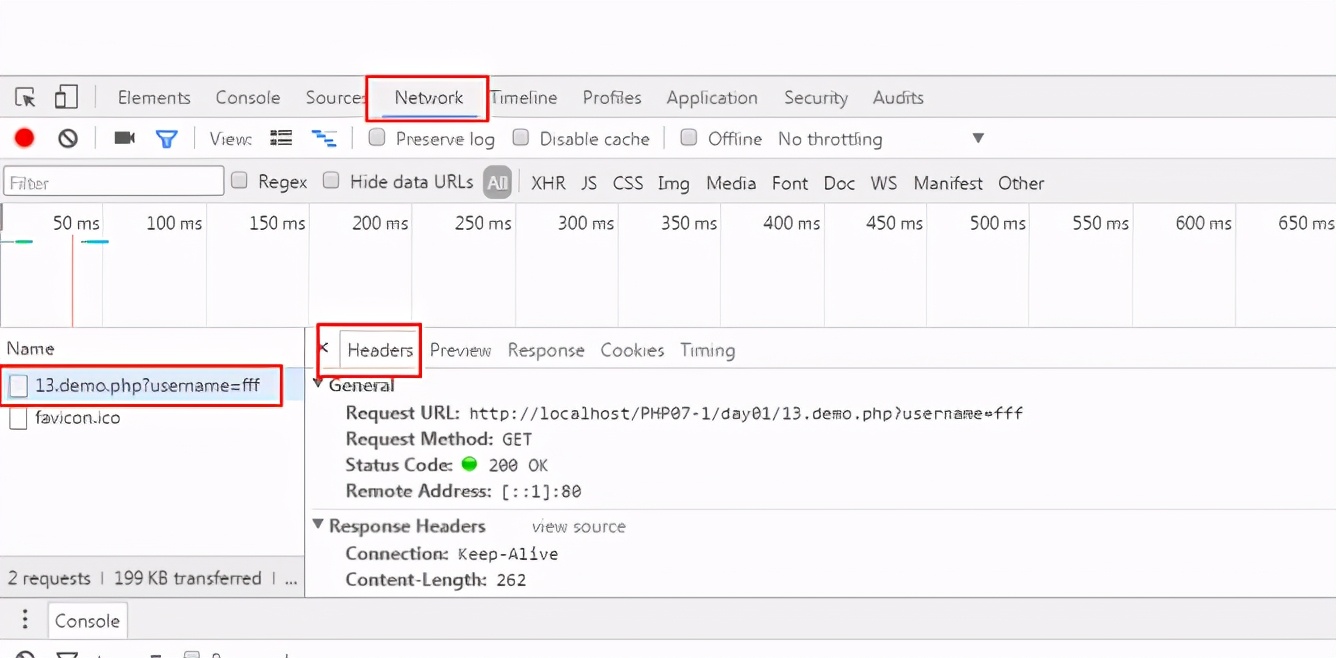Click the favicon.ico file icon
Viewport: 1336px width, 658px height.
[x=18, y=418]
